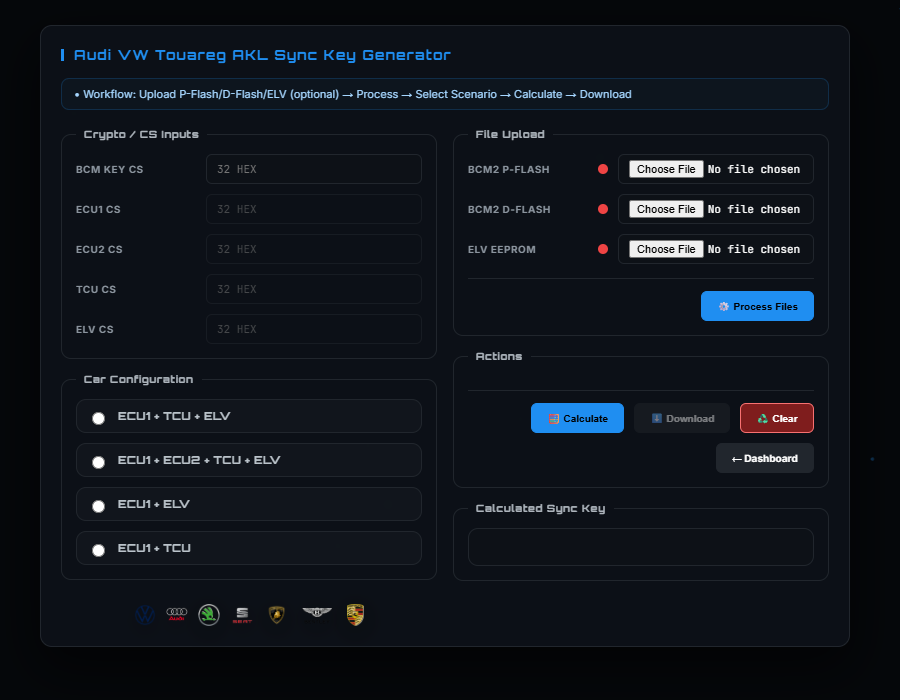Click the Lamborghini logo icon
Screen dimensions: 900x700
tap(276, 614)
